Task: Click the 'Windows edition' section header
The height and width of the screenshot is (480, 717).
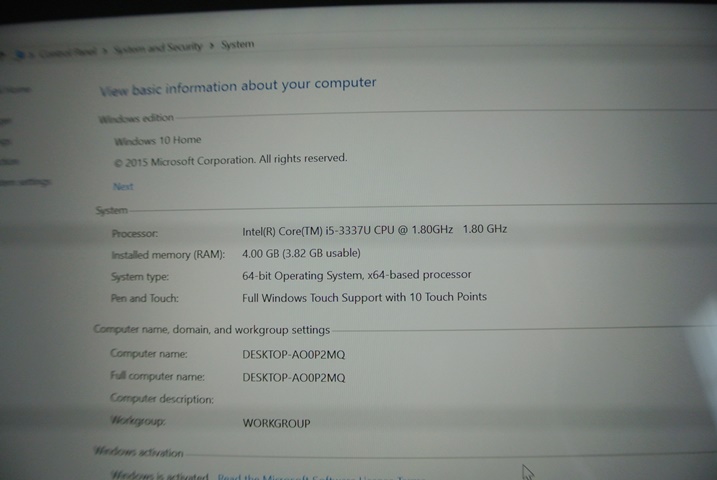Action: tap(136, 118)
